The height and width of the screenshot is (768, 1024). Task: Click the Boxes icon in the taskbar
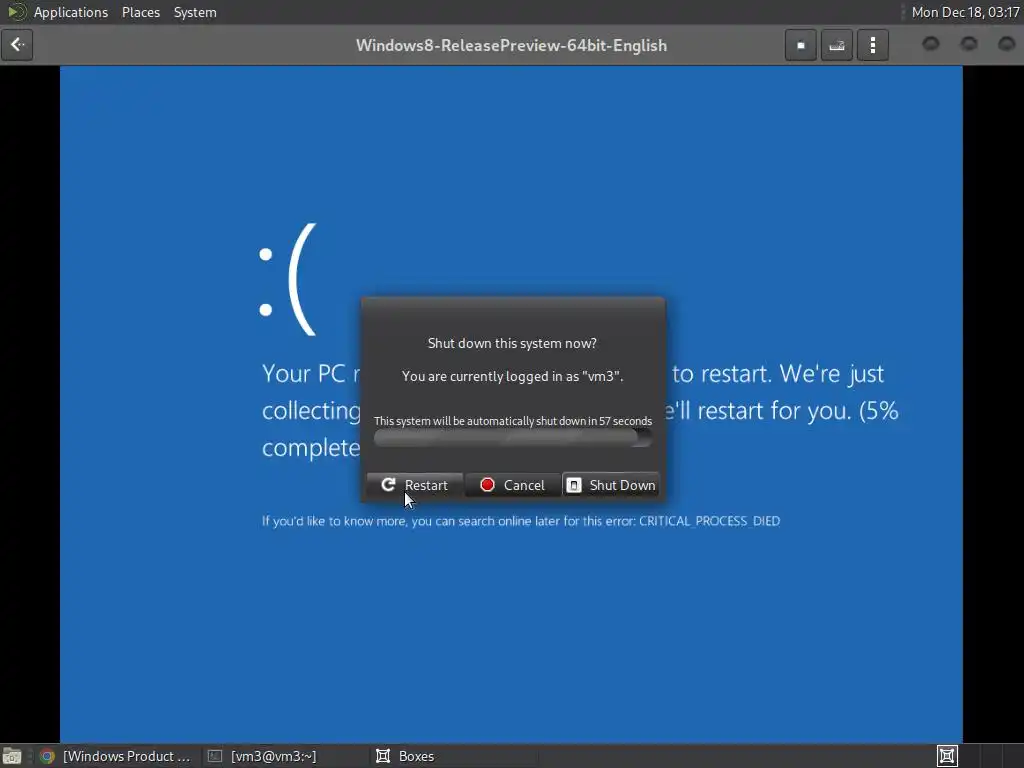383,756
